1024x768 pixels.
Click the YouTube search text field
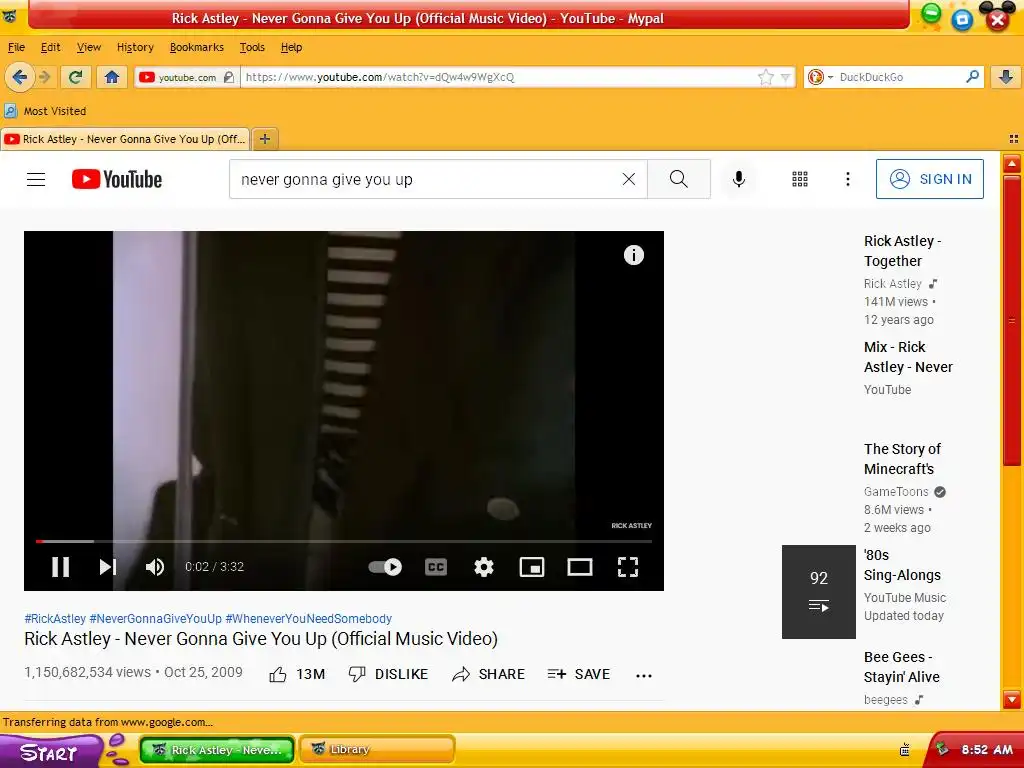(424, 180)
